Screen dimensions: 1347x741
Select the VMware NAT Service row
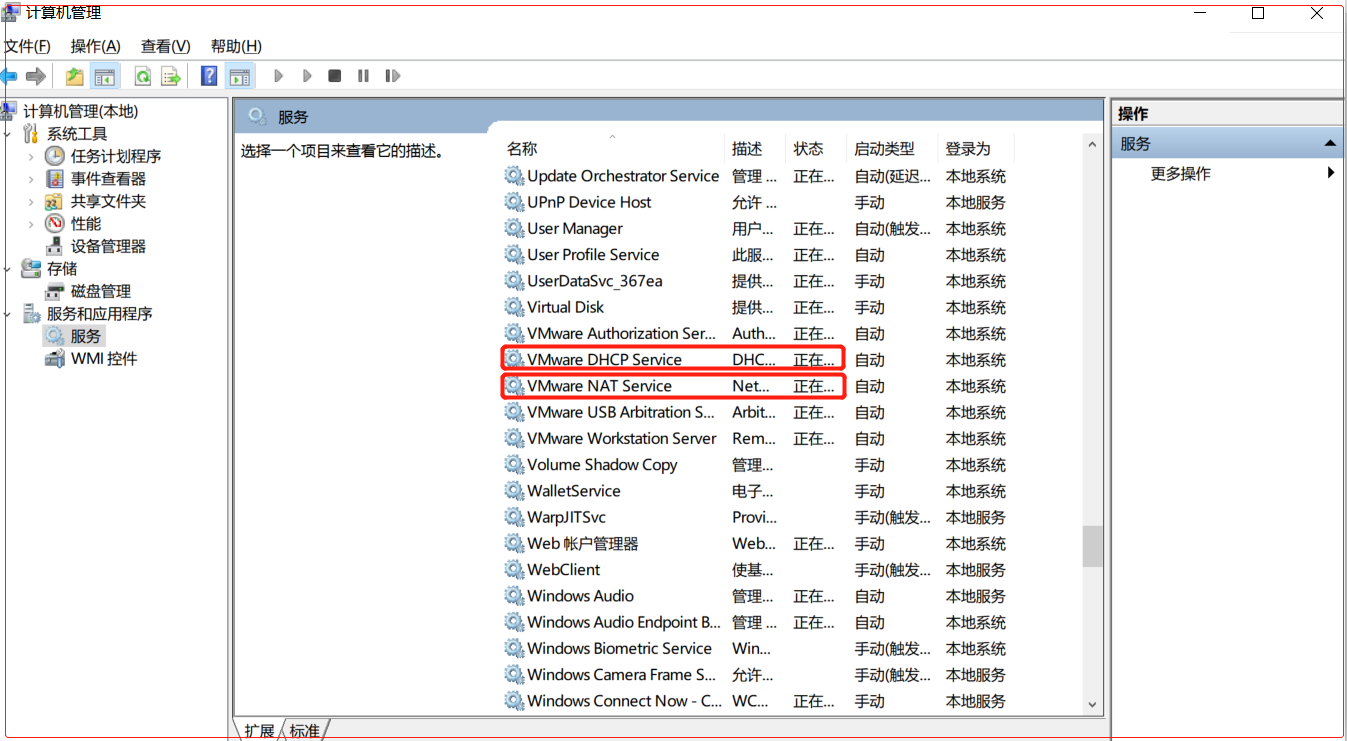[757, 386]
